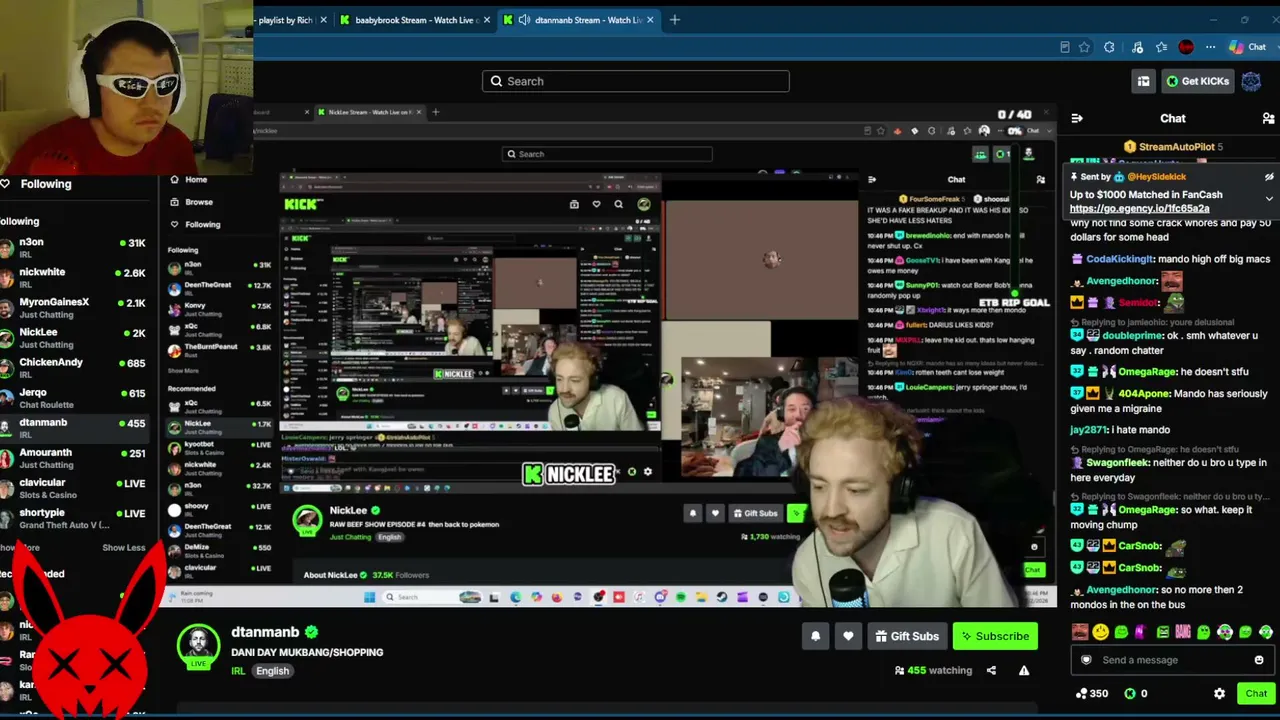The image size is (1280, 720).
Task: Open browser favorites list icon
Action: pyautogui.click(x=1161, y=47)
